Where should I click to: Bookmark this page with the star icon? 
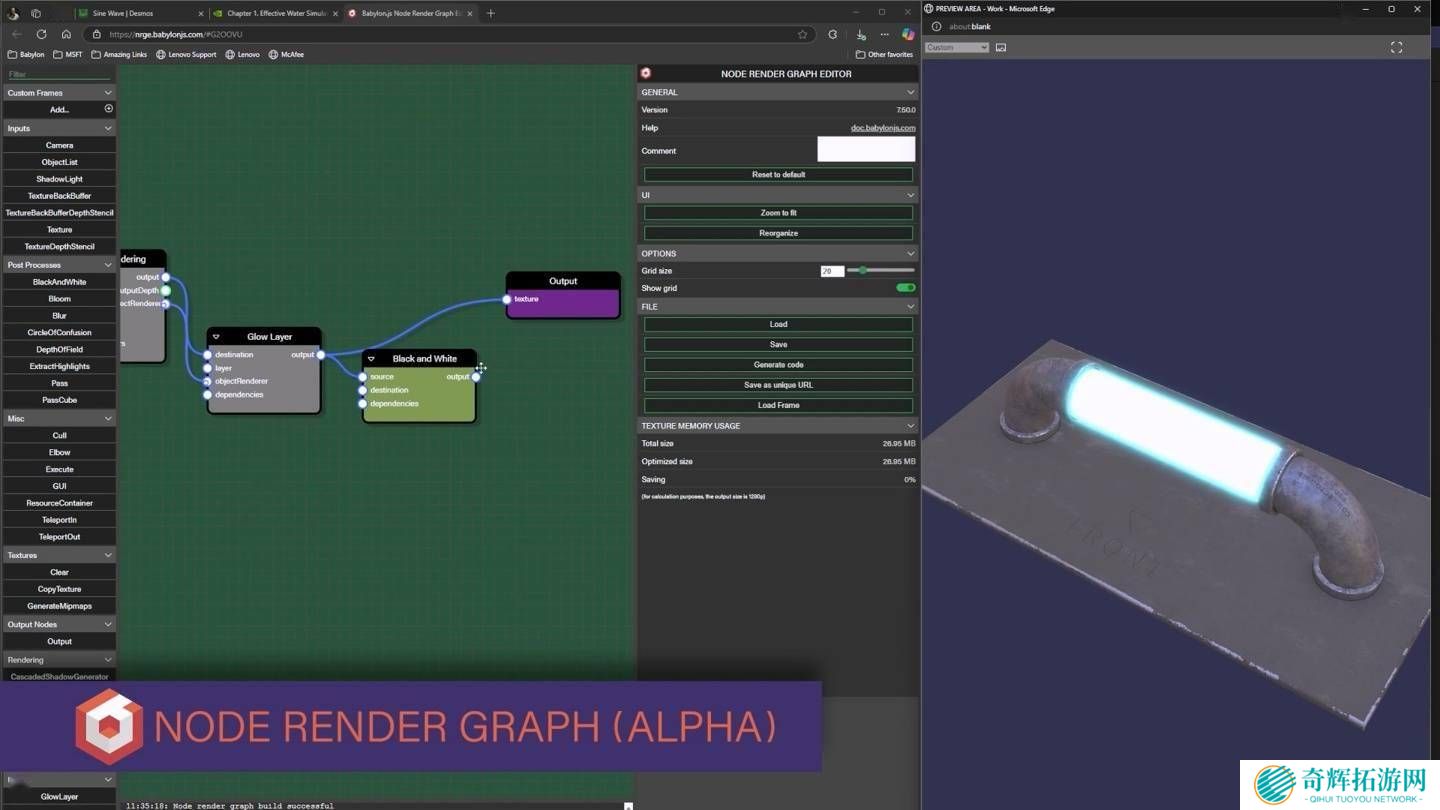802,34
